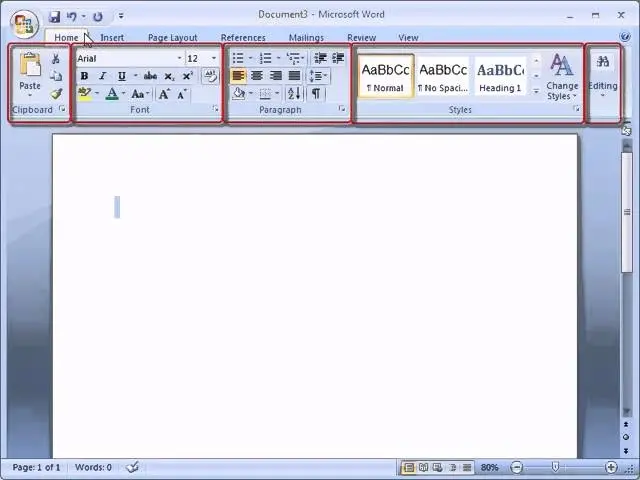Open the font size dropdown
This screenshot has height=480, width=640.
coord(213,58)
